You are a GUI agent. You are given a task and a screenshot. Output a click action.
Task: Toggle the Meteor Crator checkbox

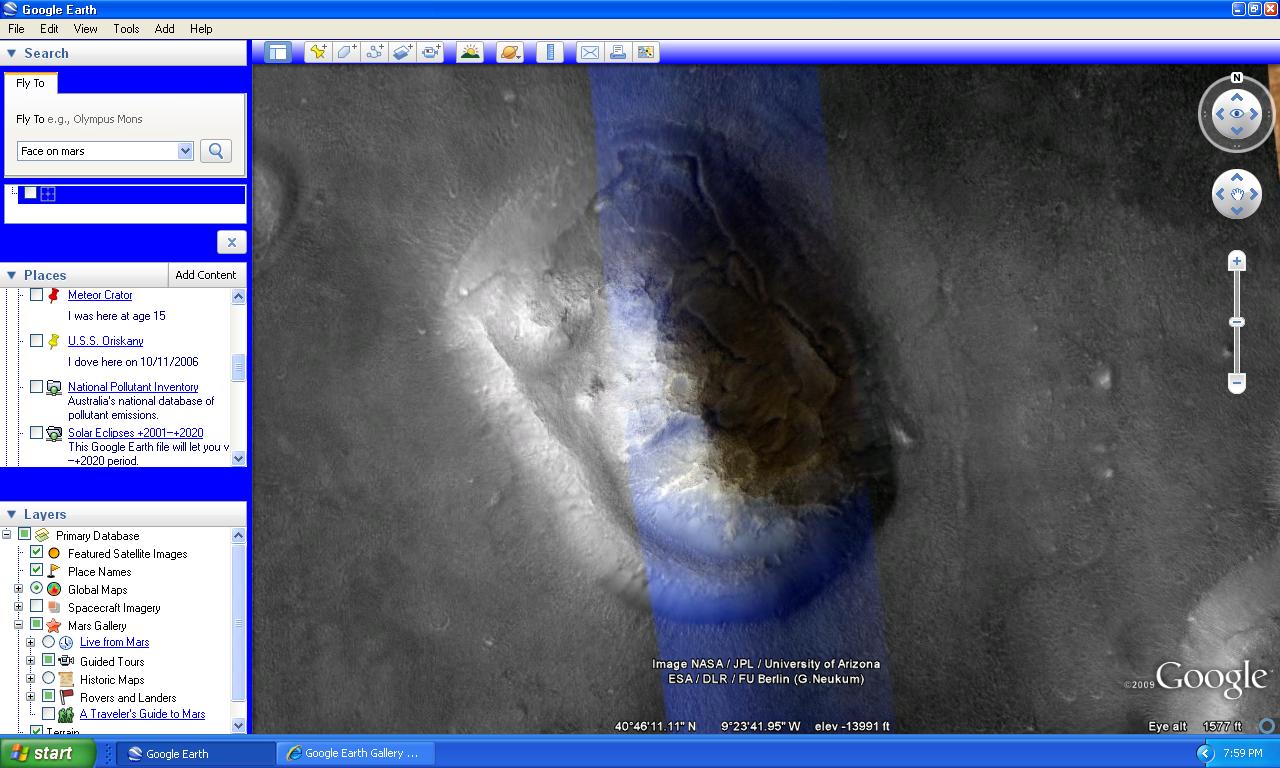[36, 295]
